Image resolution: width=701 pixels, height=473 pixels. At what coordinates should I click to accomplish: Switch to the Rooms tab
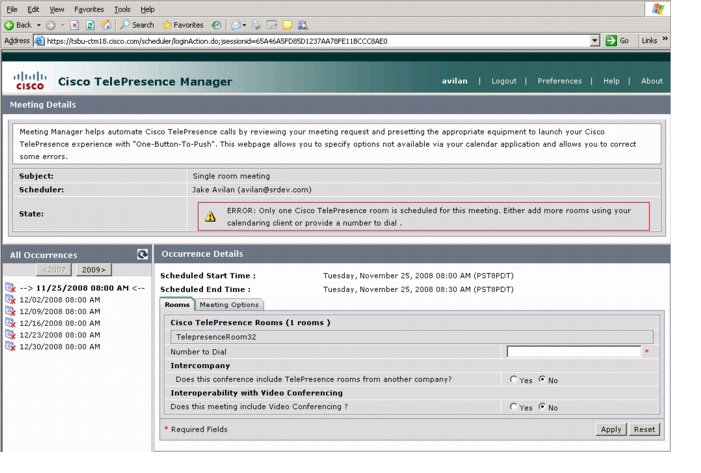(177, 304)
